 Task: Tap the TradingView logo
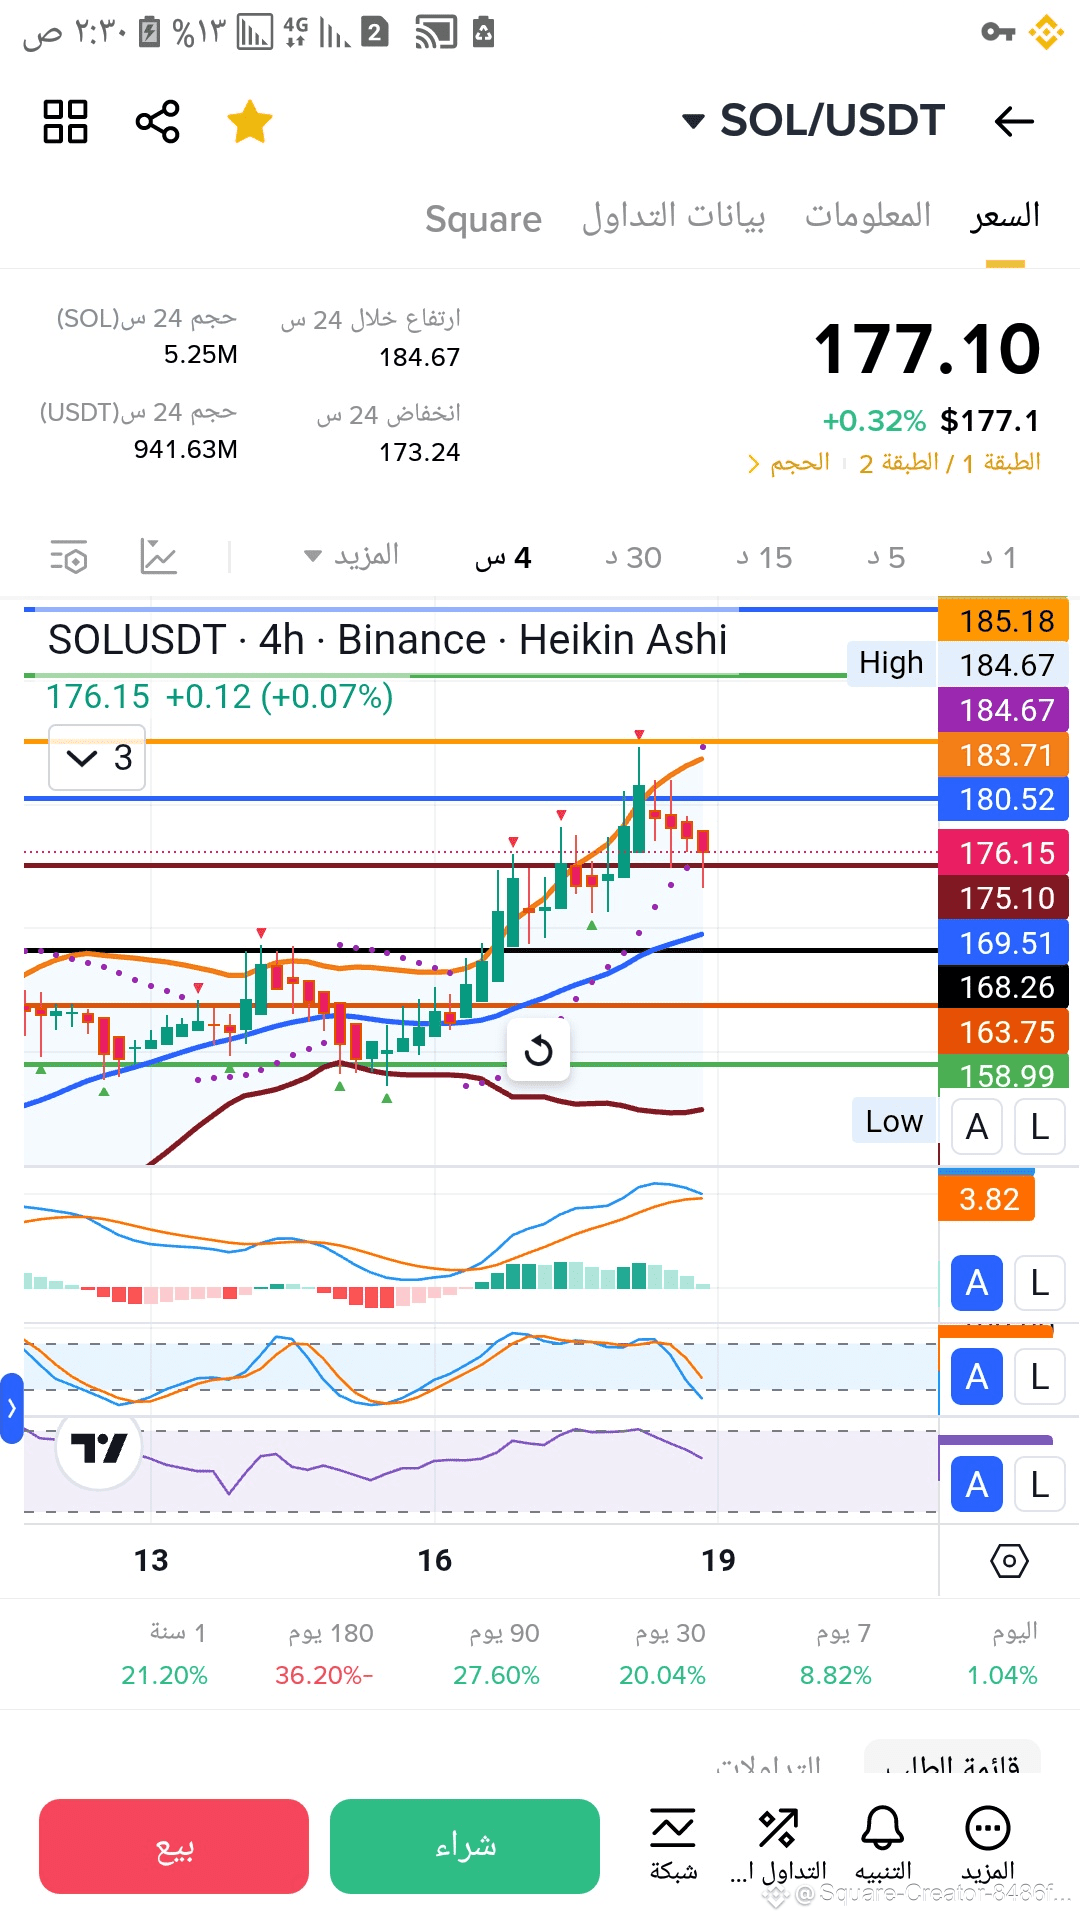tap(99, 1447)
